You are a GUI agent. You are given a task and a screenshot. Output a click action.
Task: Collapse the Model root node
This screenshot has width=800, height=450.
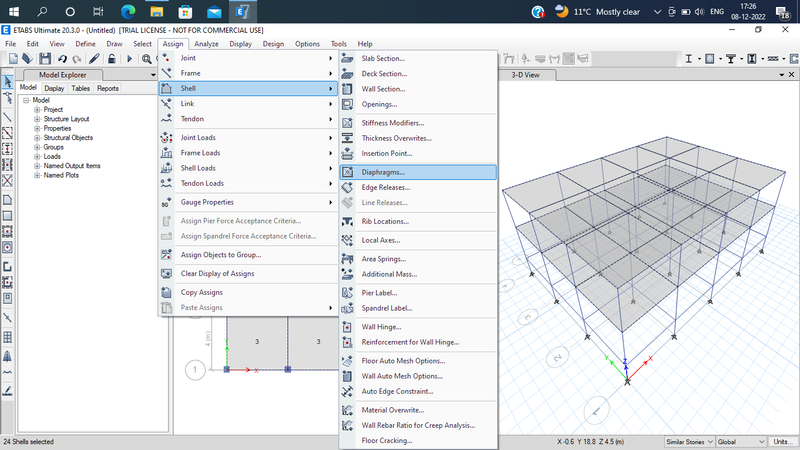[x=26, y=101]
